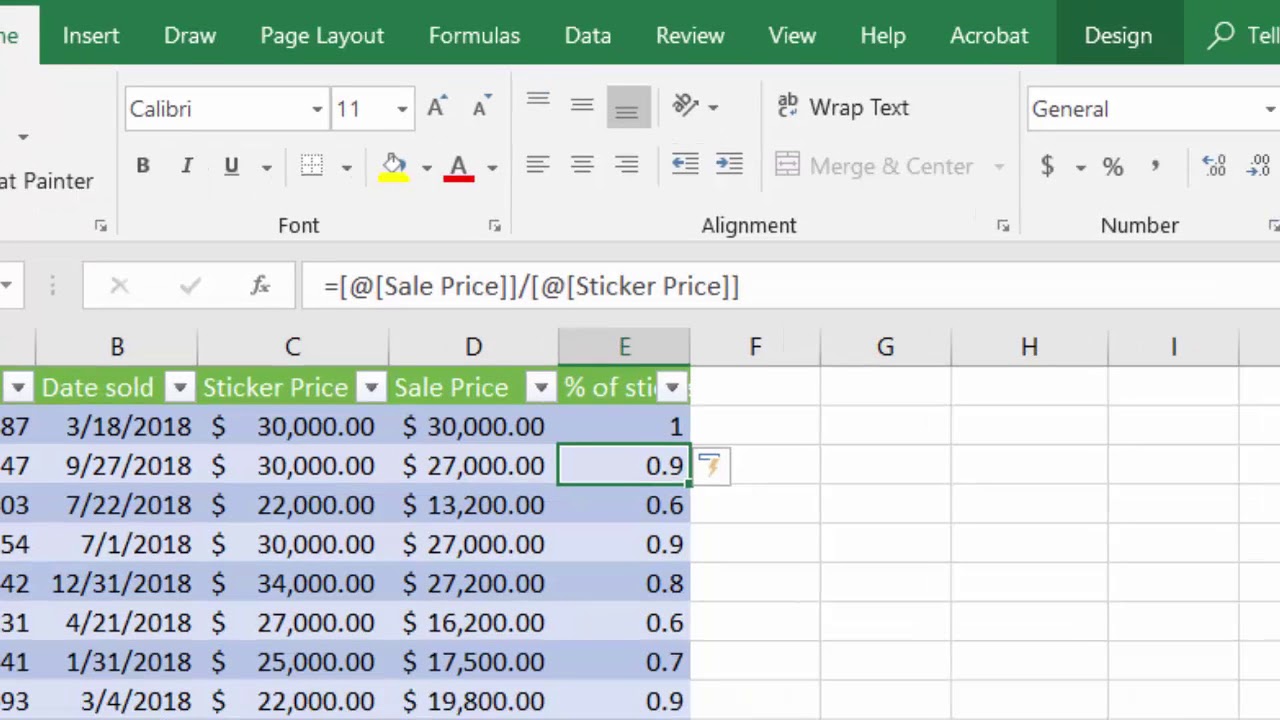Open Alignment dialog launcher
Screen dimensions: 1280x720
click(1003, 226)
